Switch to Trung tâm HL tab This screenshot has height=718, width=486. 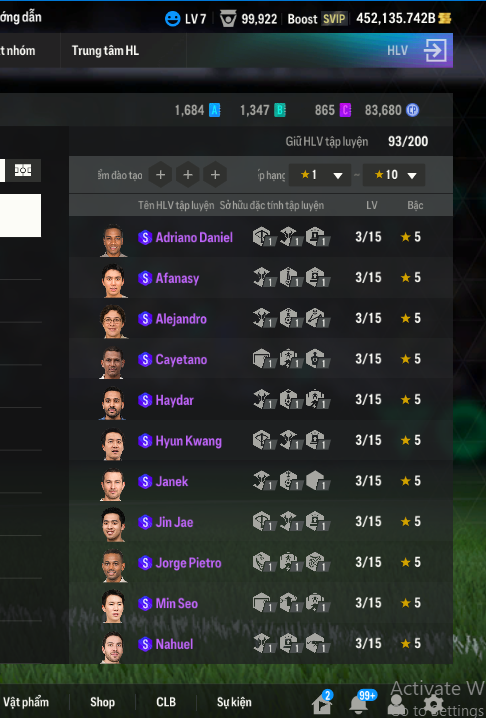(x=105, y=50)
